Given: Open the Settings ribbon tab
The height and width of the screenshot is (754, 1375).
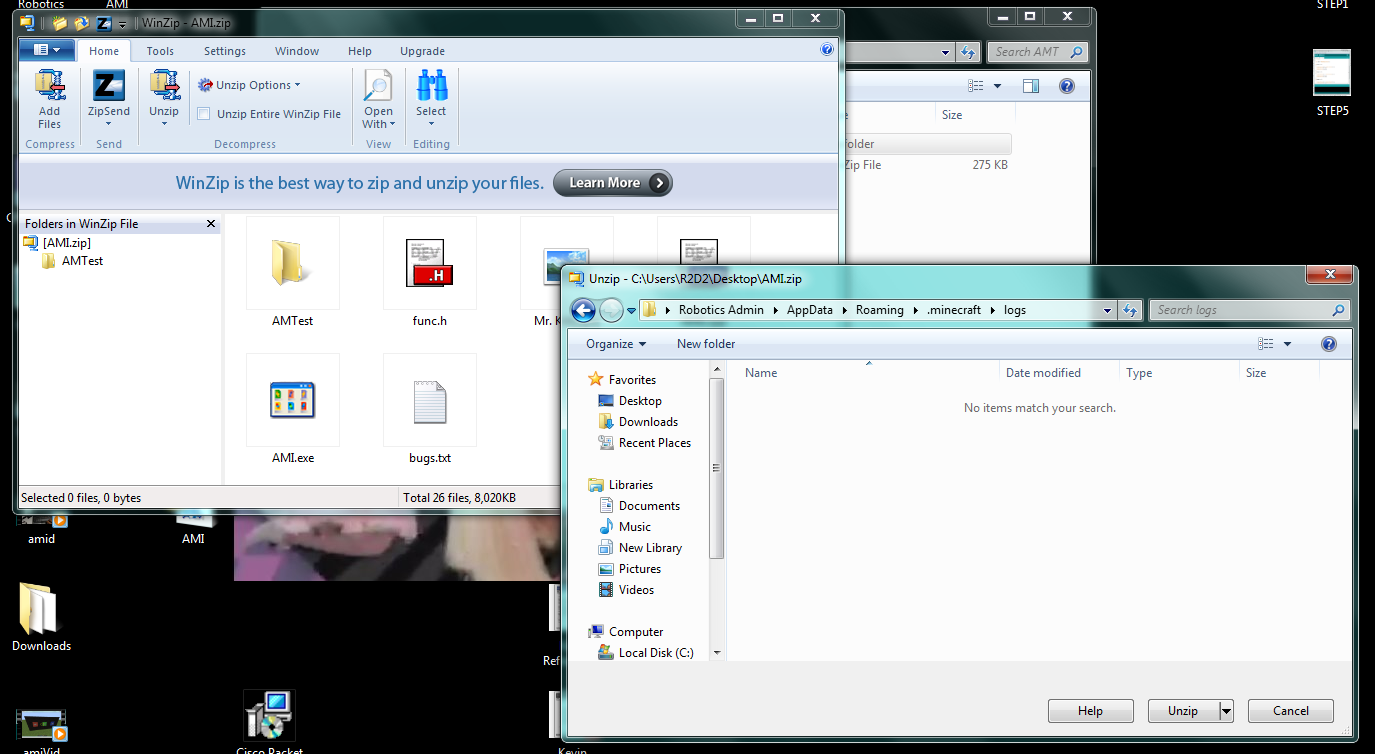Looking at the screenshot, I should pyautogui.click(x=225, y=51).
